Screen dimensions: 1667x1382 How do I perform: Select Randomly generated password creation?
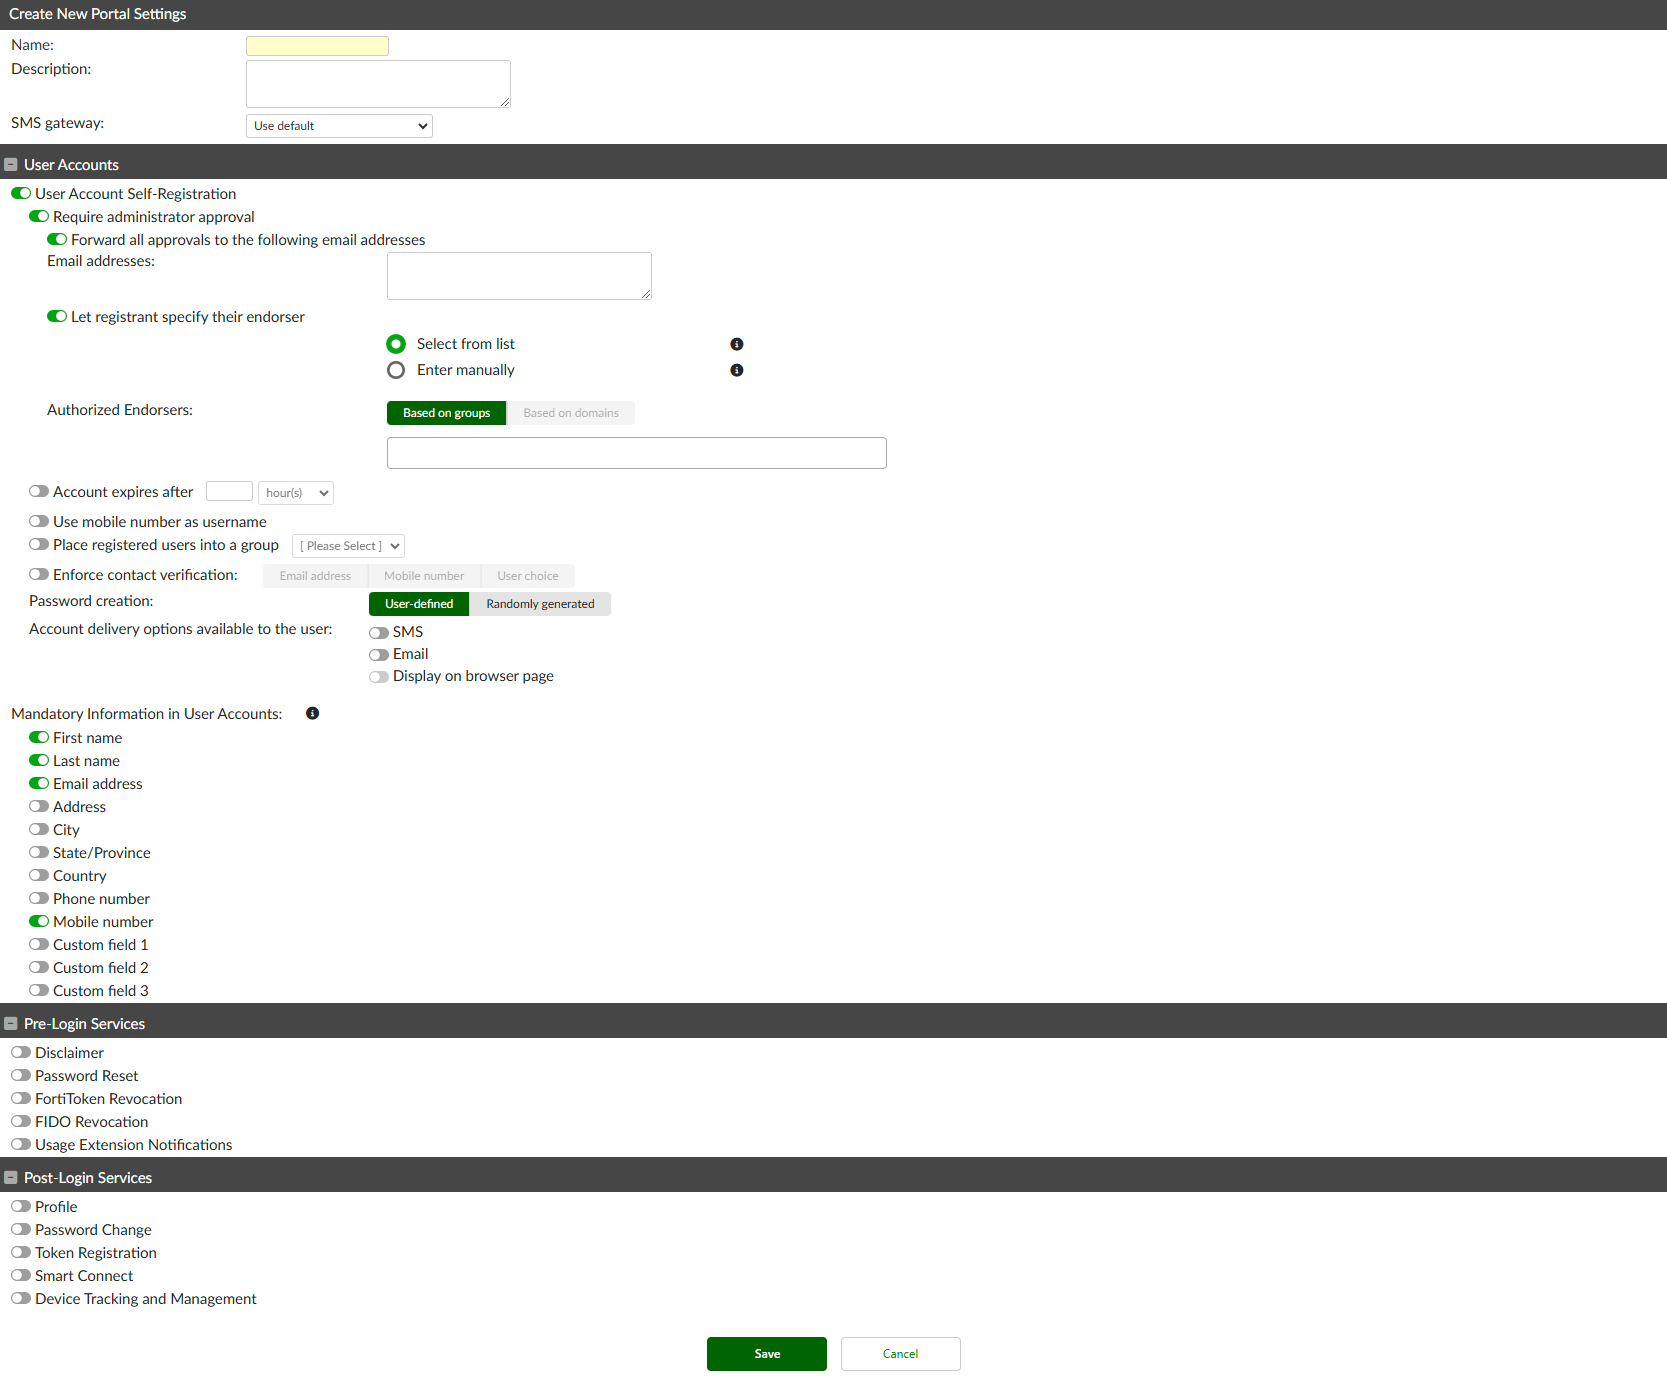[x=540, y=604]
